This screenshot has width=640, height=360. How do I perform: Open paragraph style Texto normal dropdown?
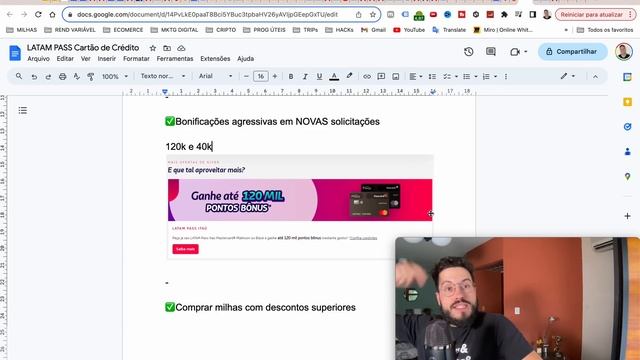(163, 76)
